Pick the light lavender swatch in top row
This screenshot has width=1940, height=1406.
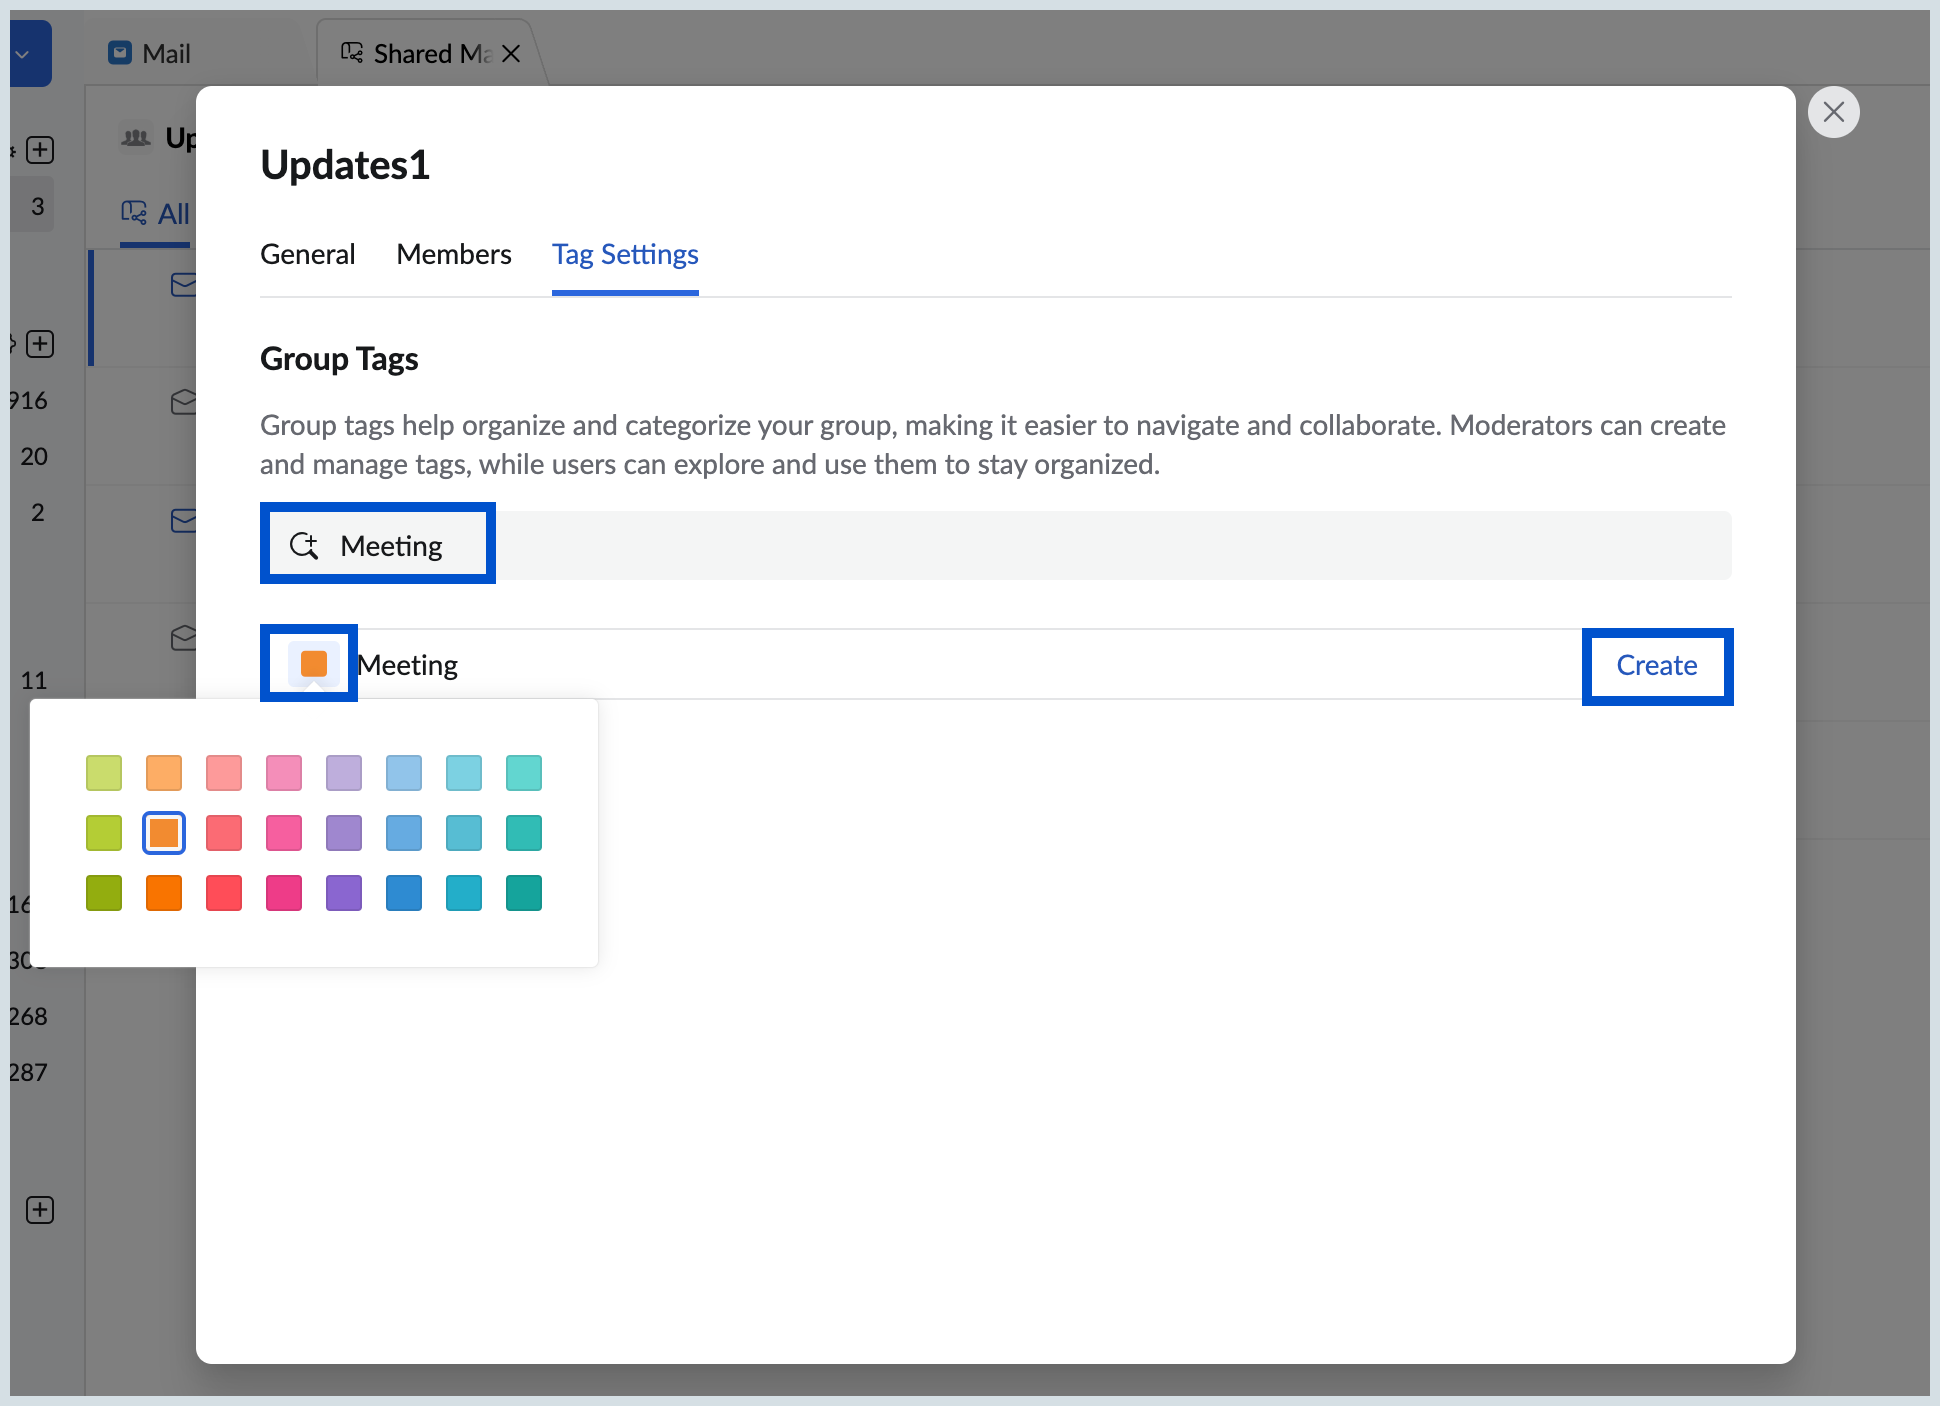(344, 773)
